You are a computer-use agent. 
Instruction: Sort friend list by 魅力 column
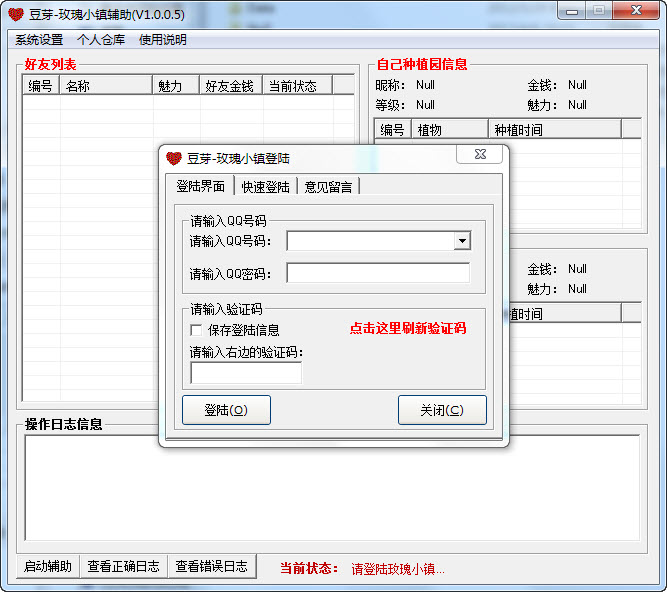tap(176, 85)
